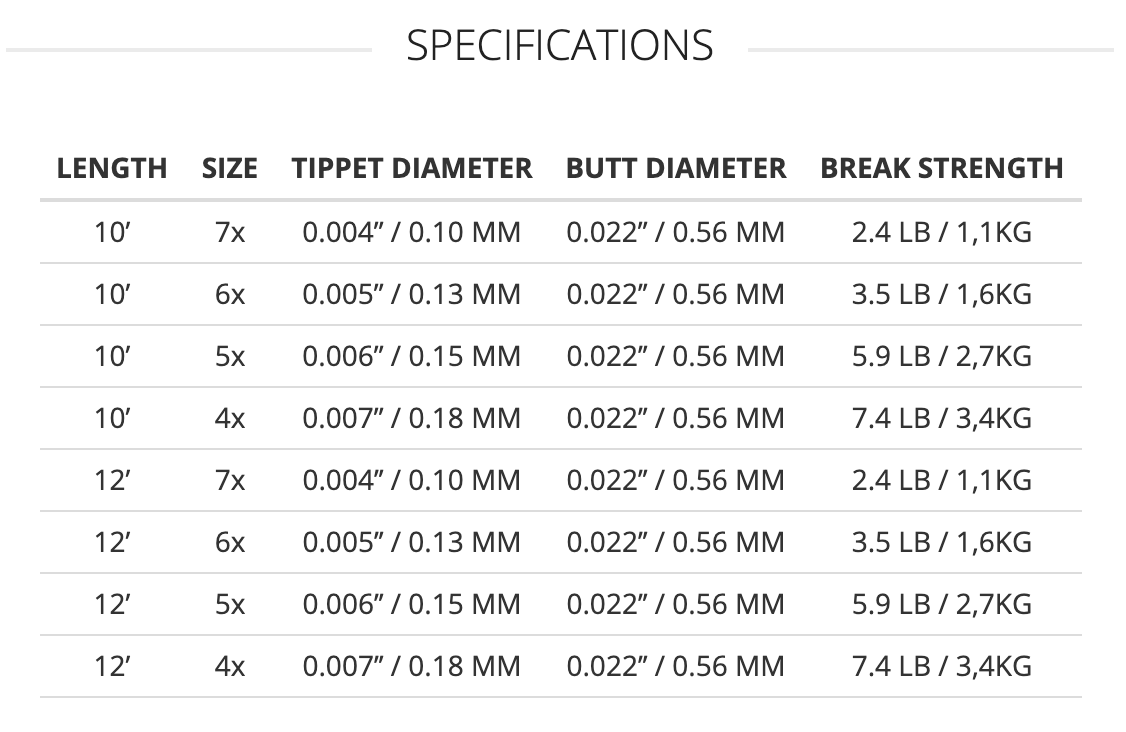Select the SIZE column header
Viewport: 1126px width, 732px height.
point(230,168)
